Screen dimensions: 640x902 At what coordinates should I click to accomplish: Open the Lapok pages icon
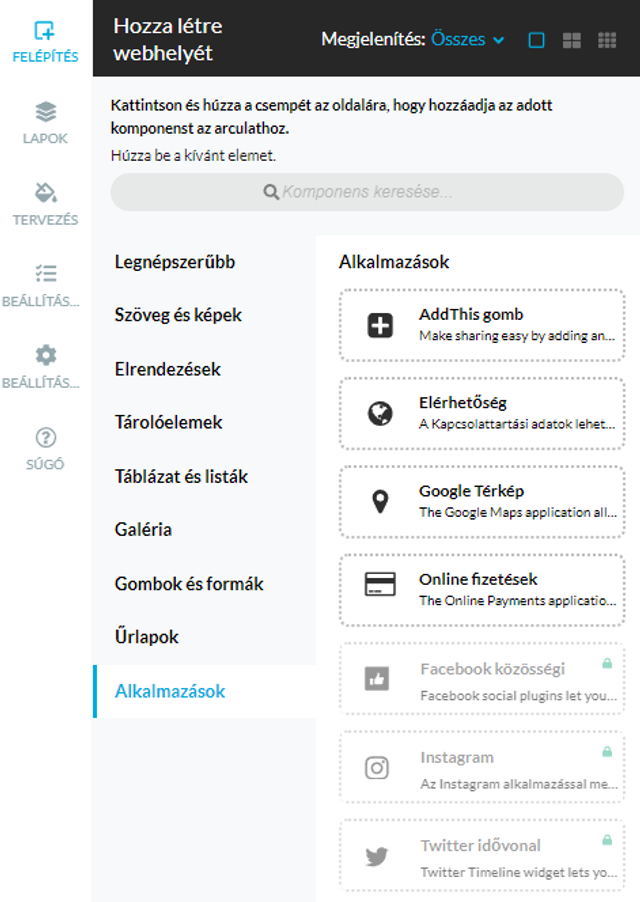(45, 112)
